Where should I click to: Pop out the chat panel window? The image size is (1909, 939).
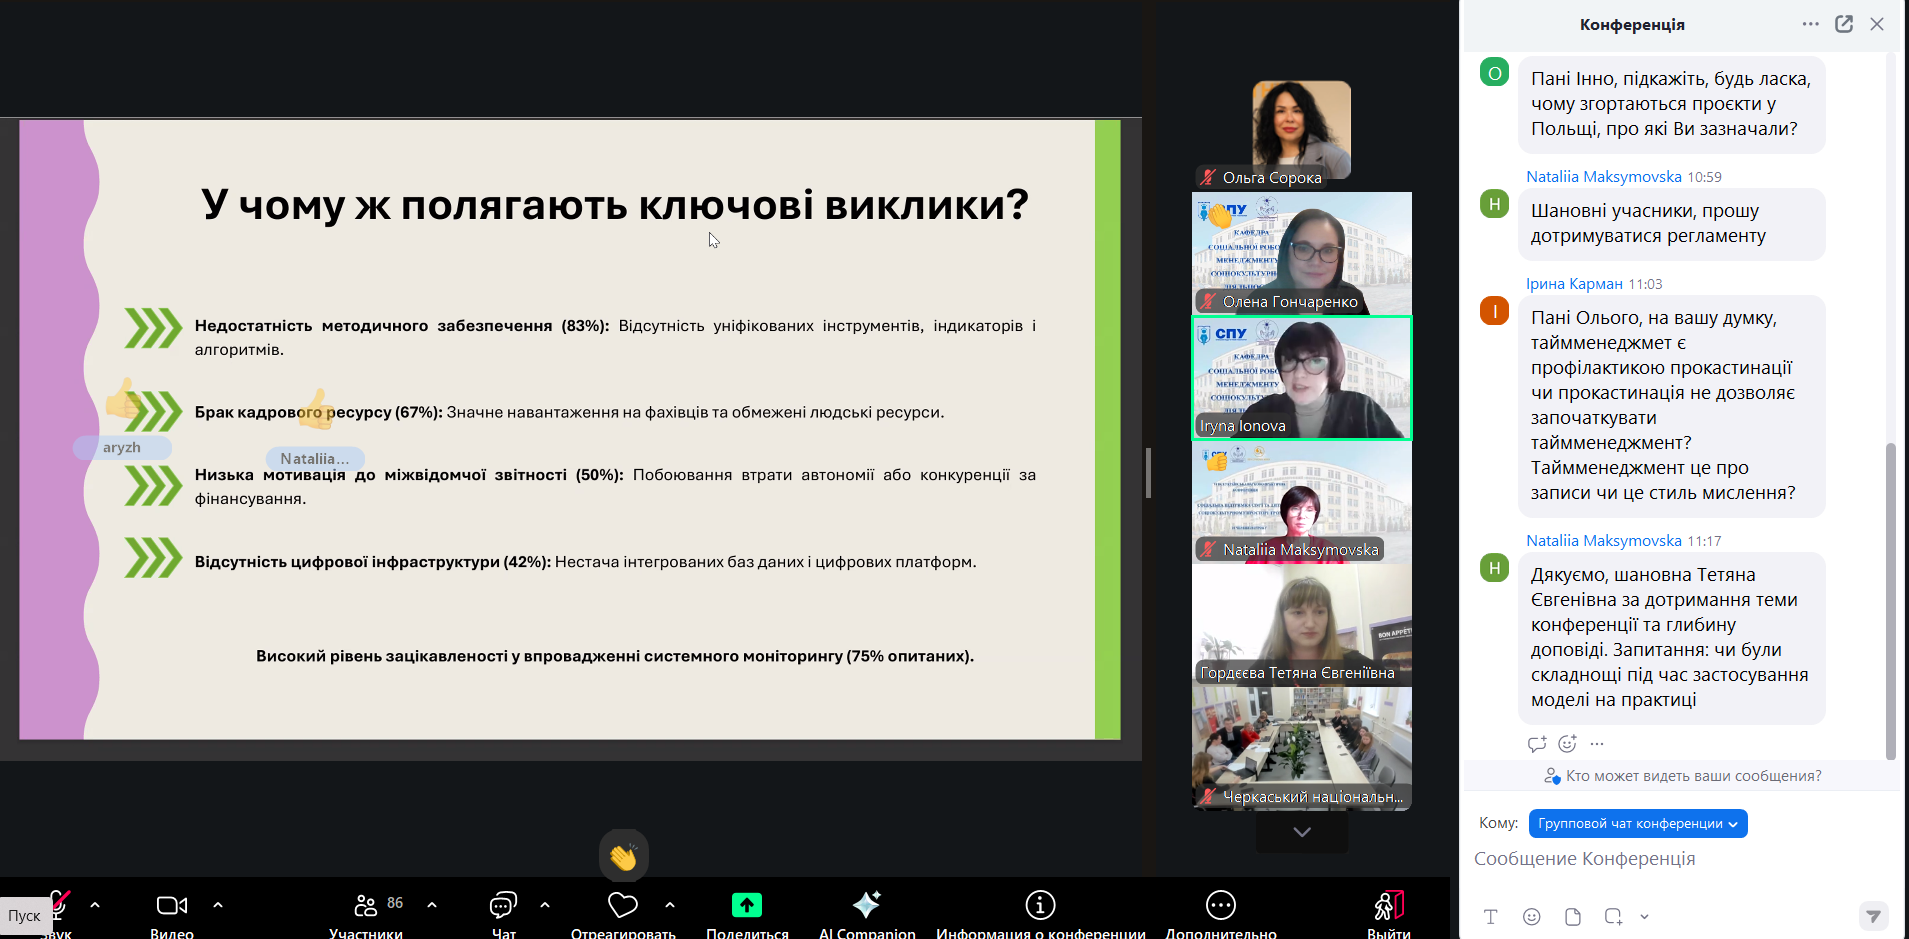coord(1844,24)
